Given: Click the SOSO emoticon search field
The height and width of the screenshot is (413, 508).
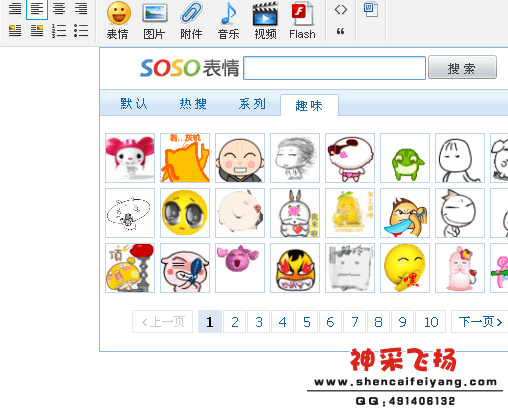Looking at the screenshot, I should (x=334, y=68).
